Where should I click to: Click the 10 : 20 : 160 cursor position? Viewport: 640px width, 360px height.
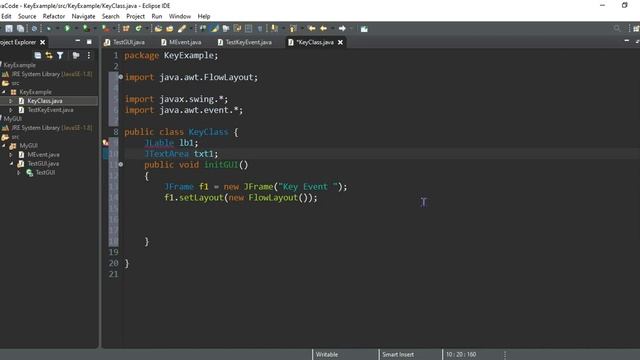[461, 354]
